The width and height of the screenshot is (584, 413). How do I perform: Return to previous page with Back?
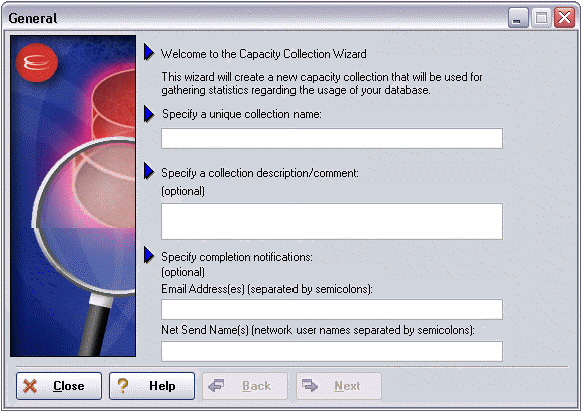[245, 386]
